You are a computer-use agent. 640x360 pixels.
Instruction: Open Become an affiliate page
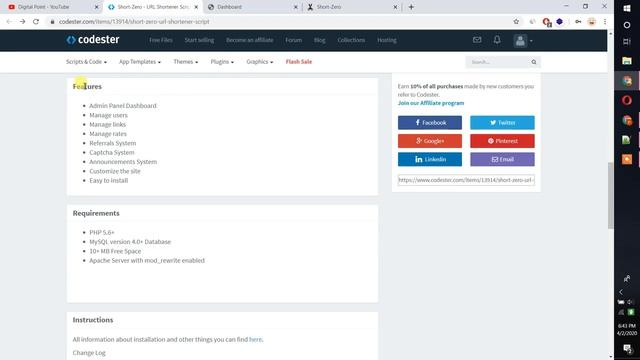click(250, 40)
